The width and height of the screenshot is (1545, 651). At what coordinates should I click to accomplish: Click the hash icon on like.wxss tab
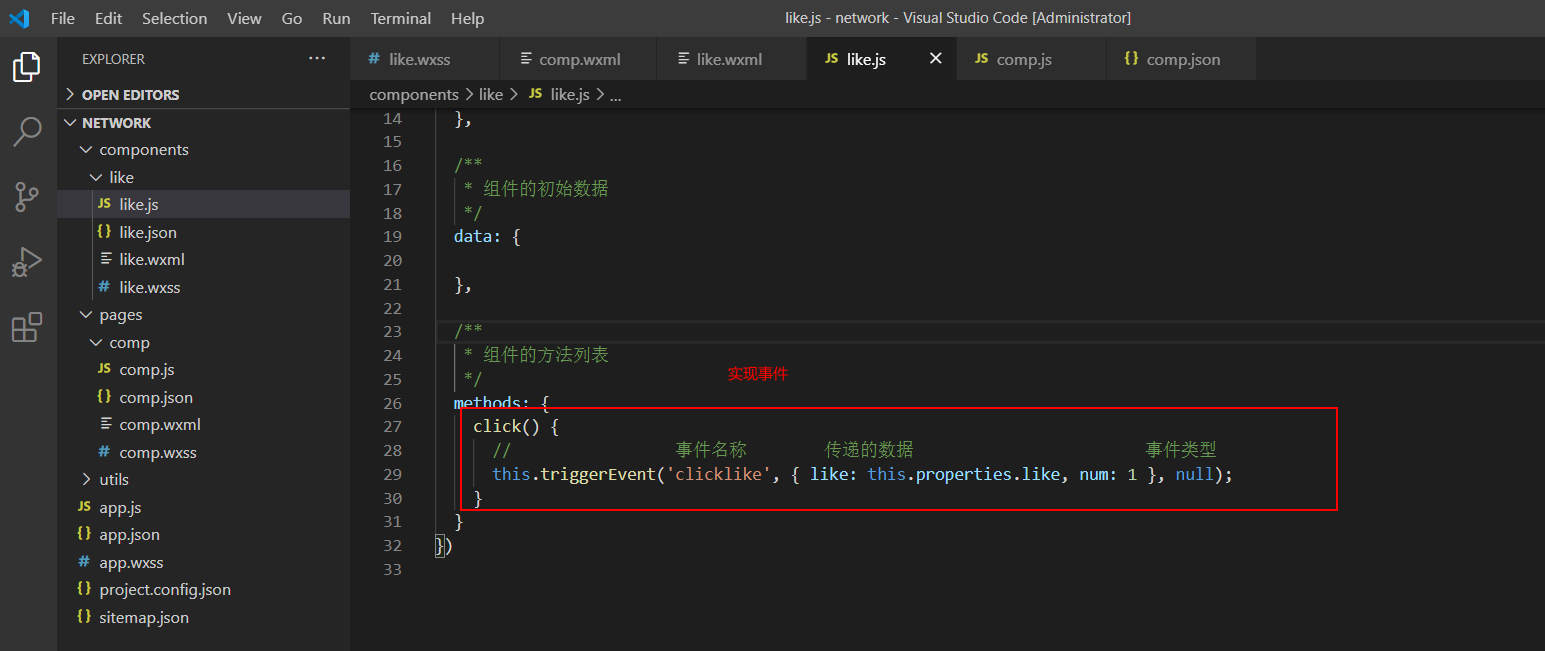(x=374, y=59)
